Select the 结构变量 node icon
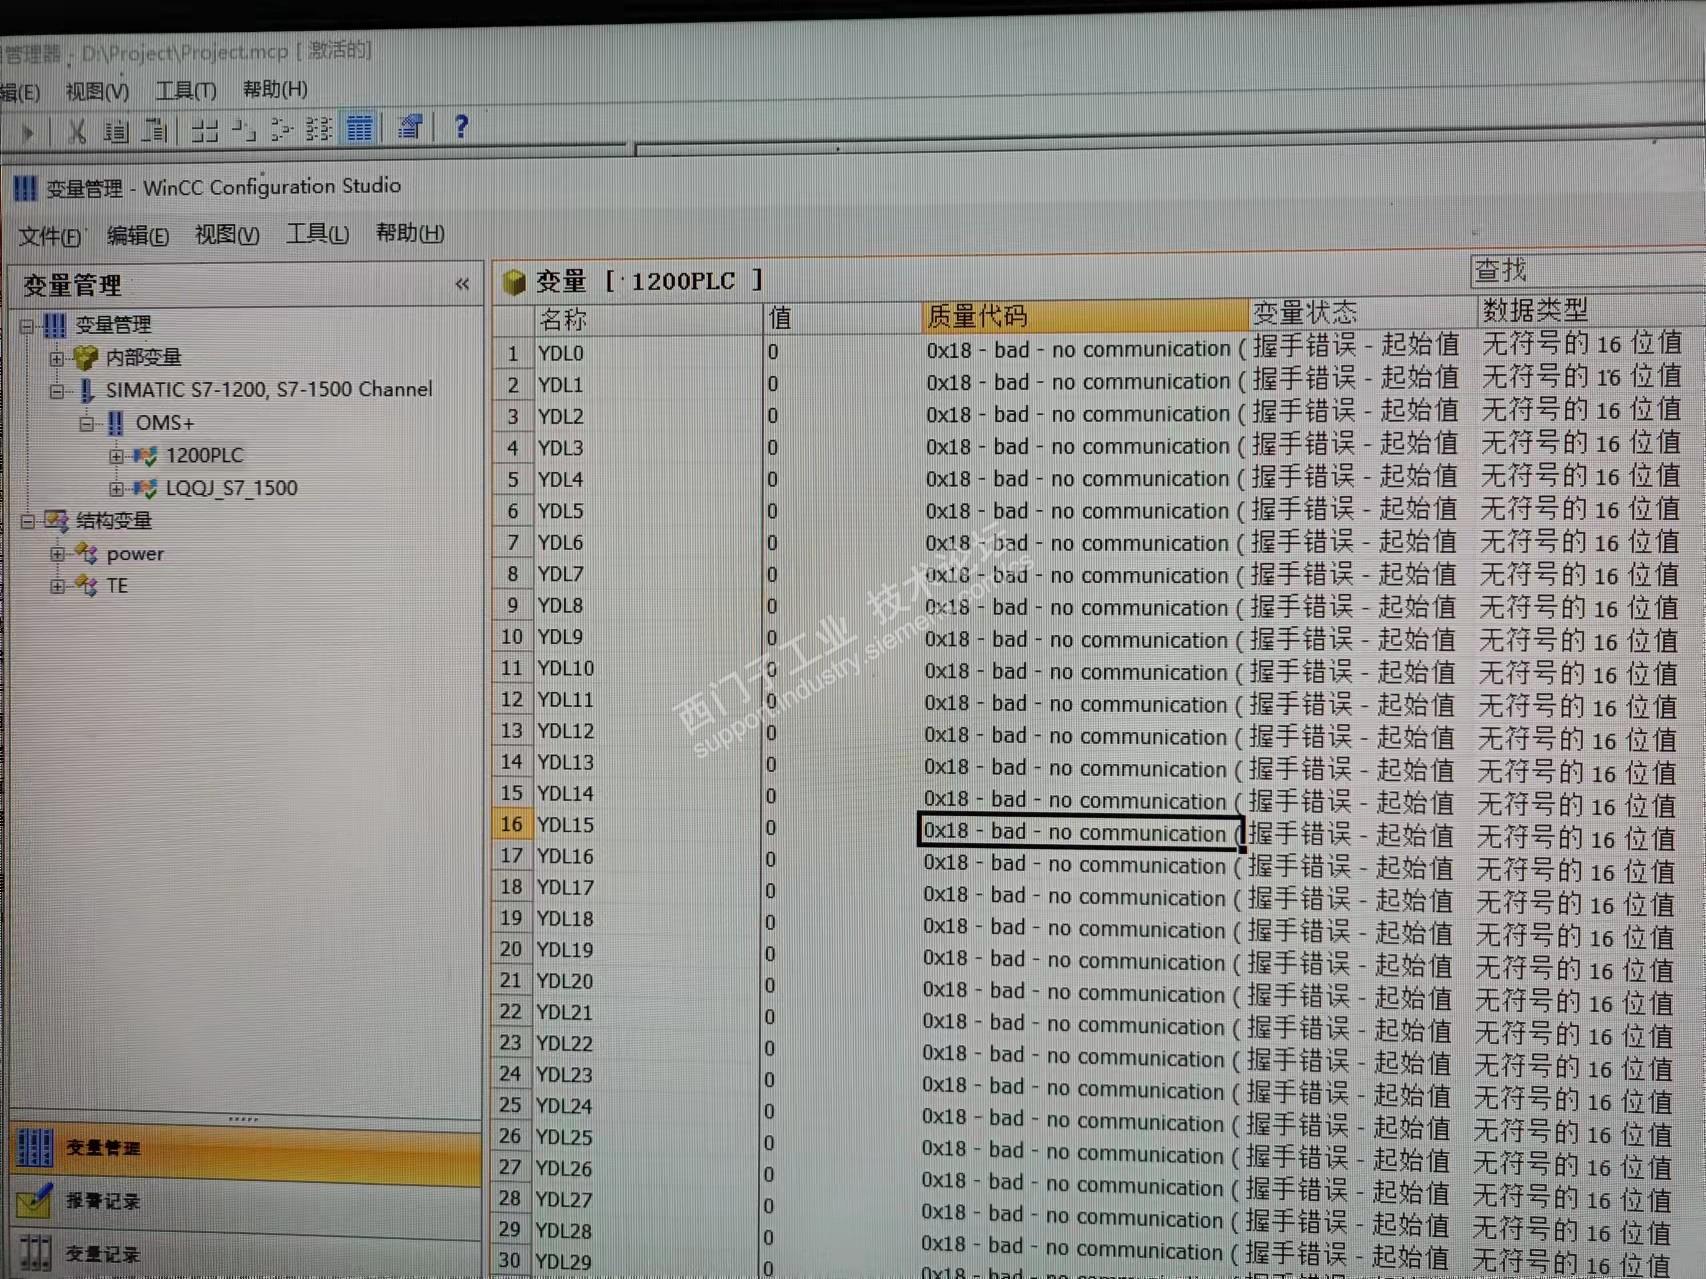Image resolution: width=1706 pixels, height=1279 pixels. tap(56, 521)
